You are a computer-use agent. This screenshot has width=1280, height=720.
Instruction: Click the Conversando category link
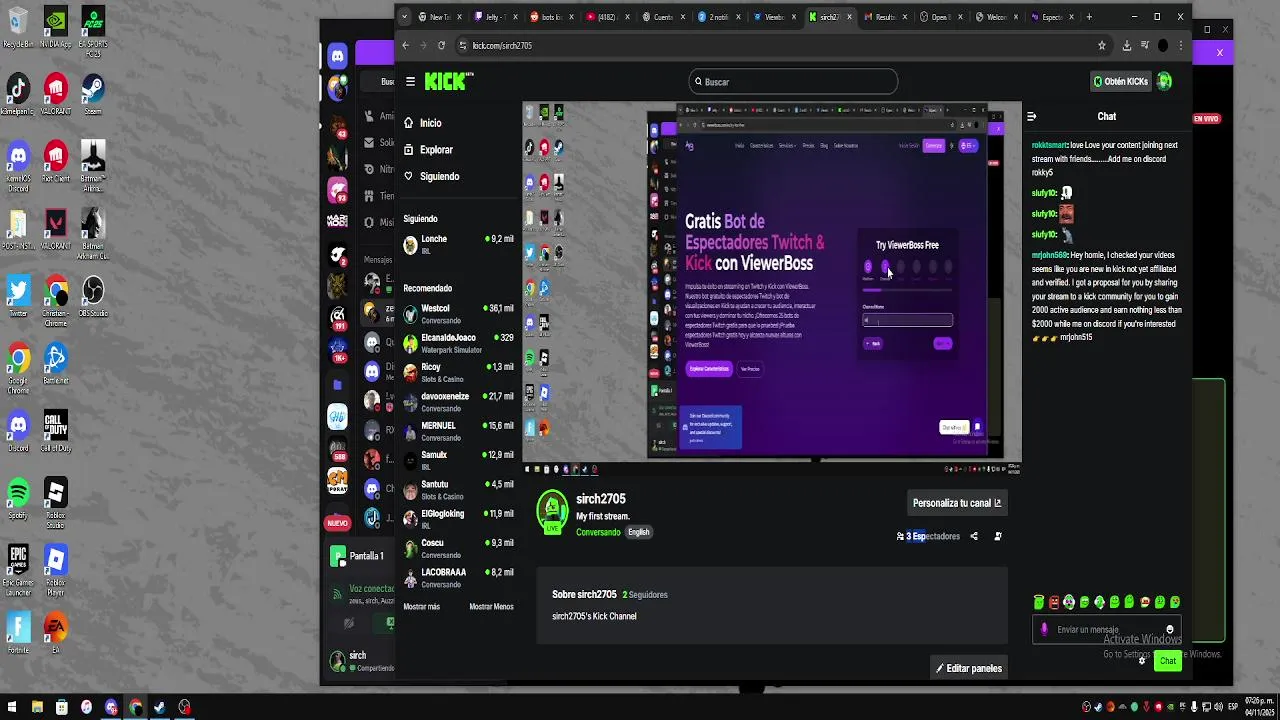[x=598, y=532]
